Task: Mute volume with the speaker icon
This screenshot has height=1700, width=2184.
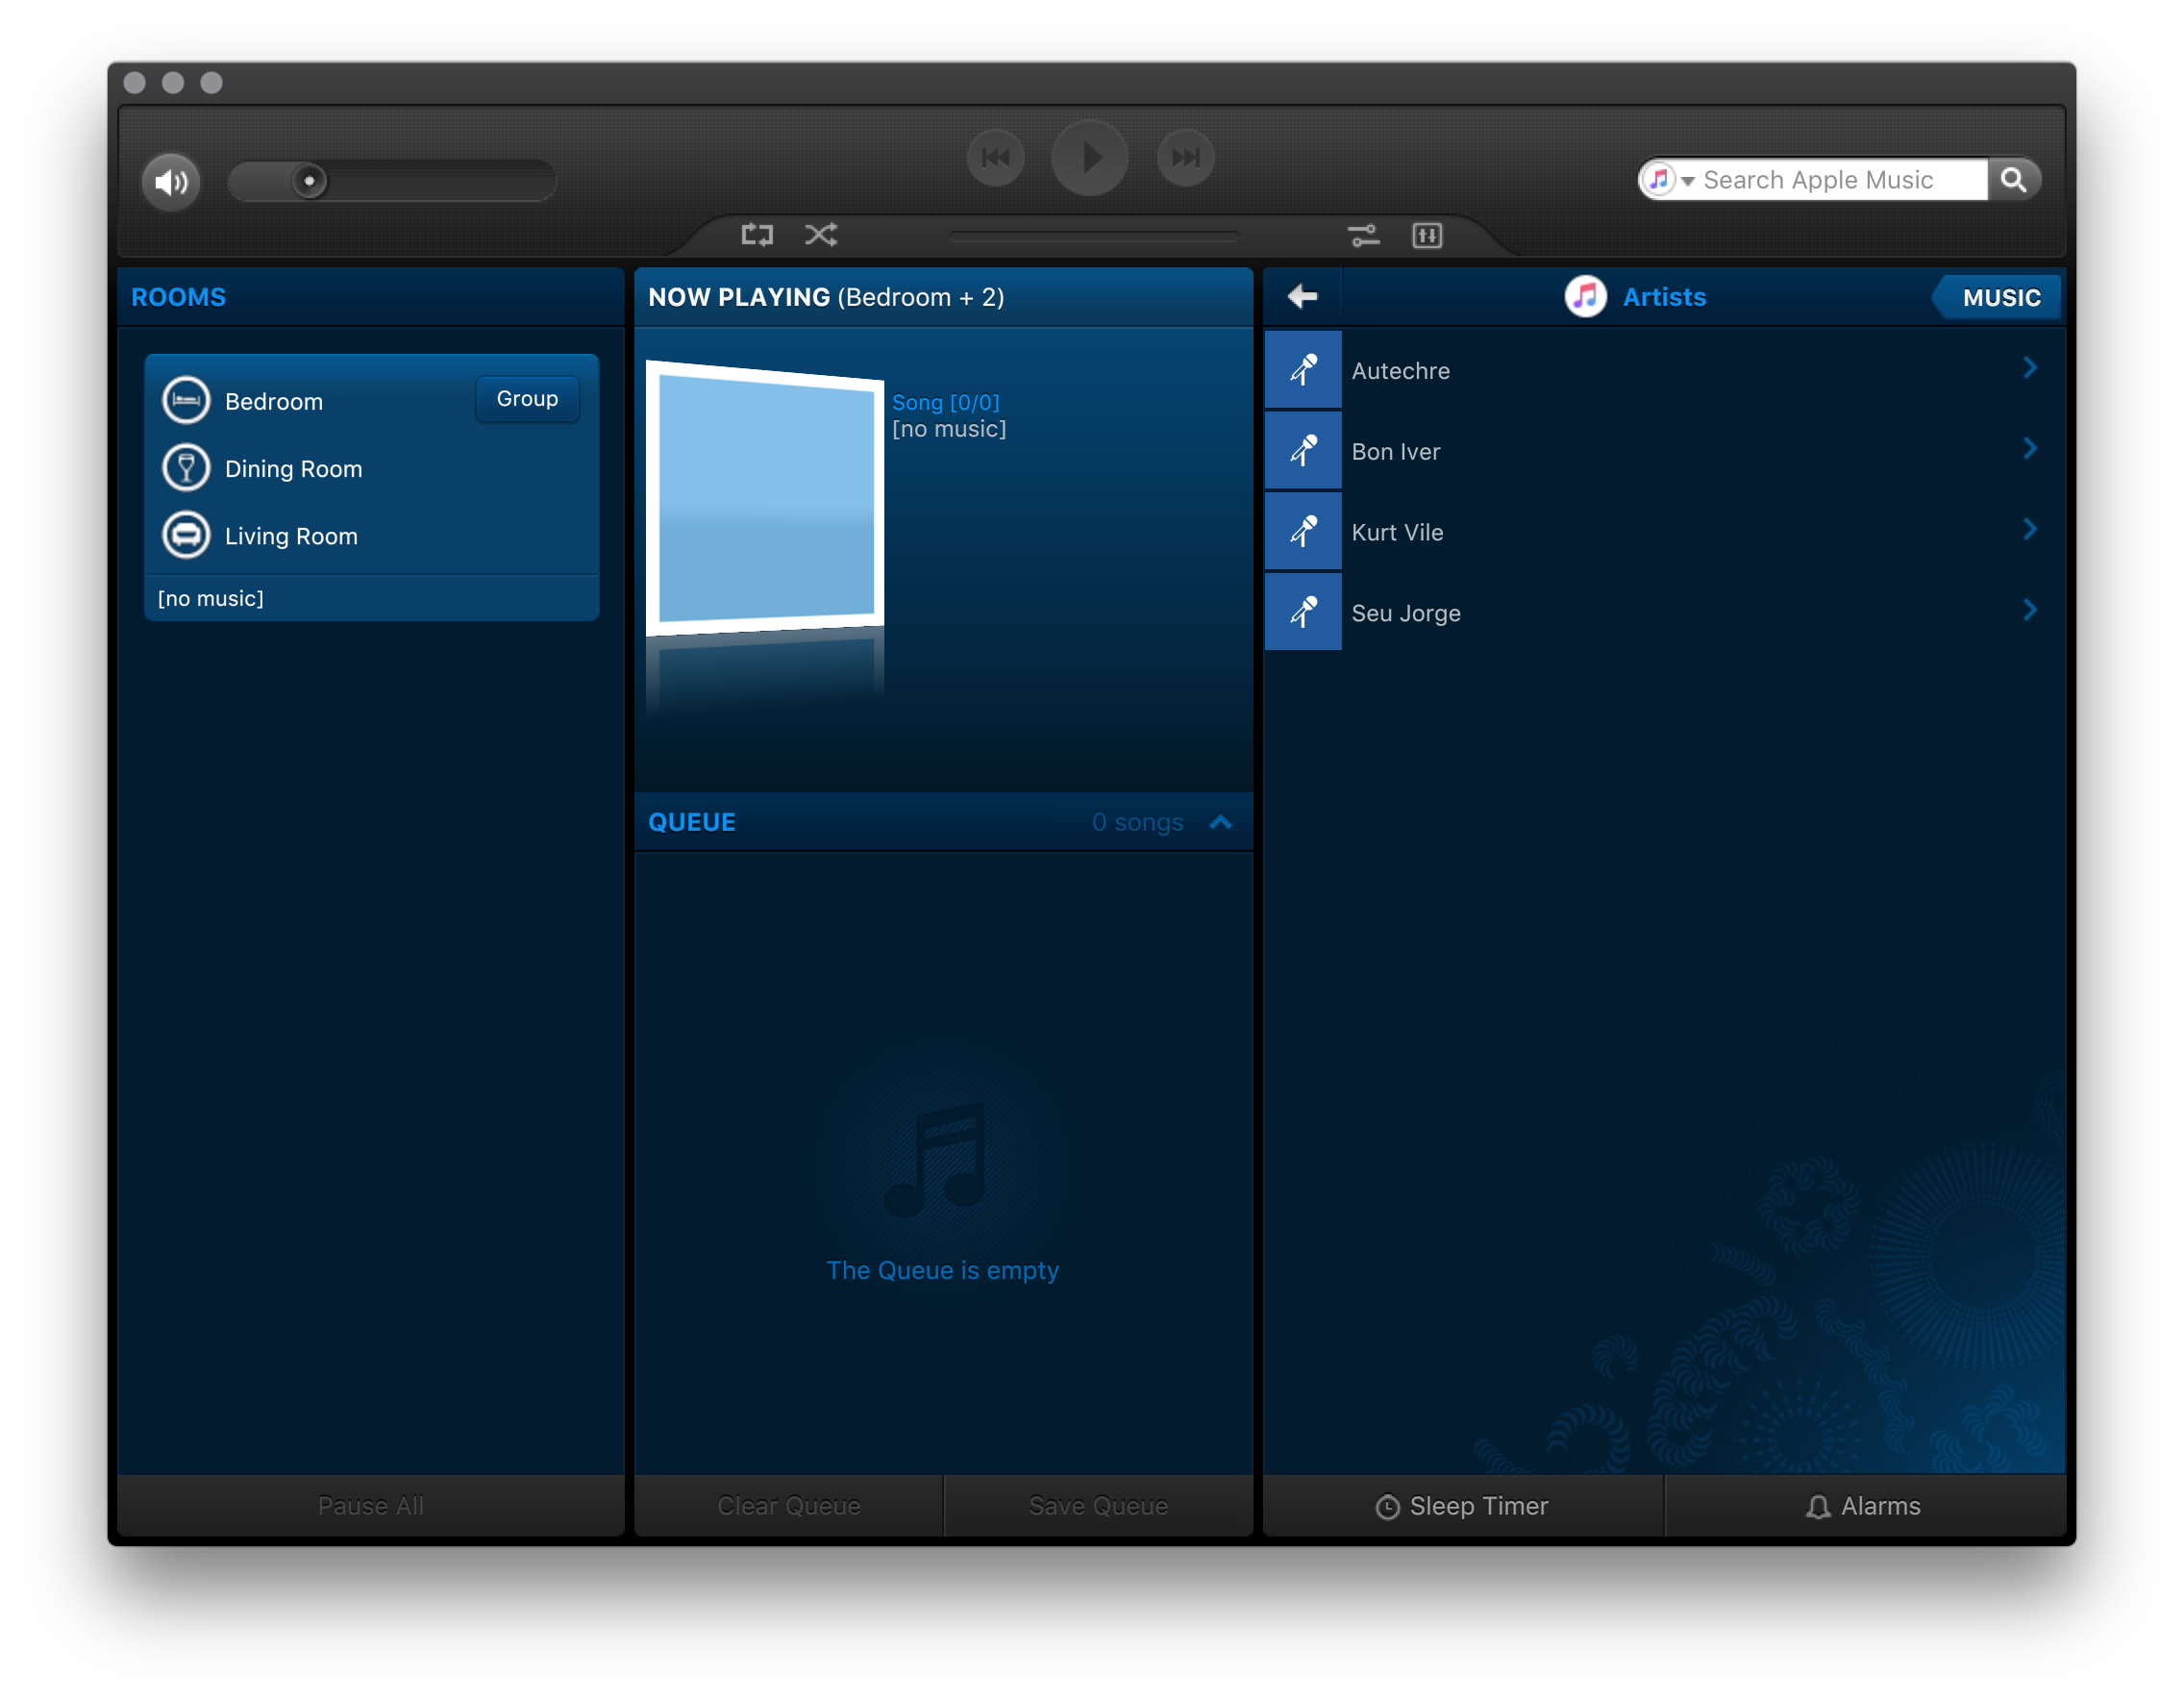Action: coord(171,181)
